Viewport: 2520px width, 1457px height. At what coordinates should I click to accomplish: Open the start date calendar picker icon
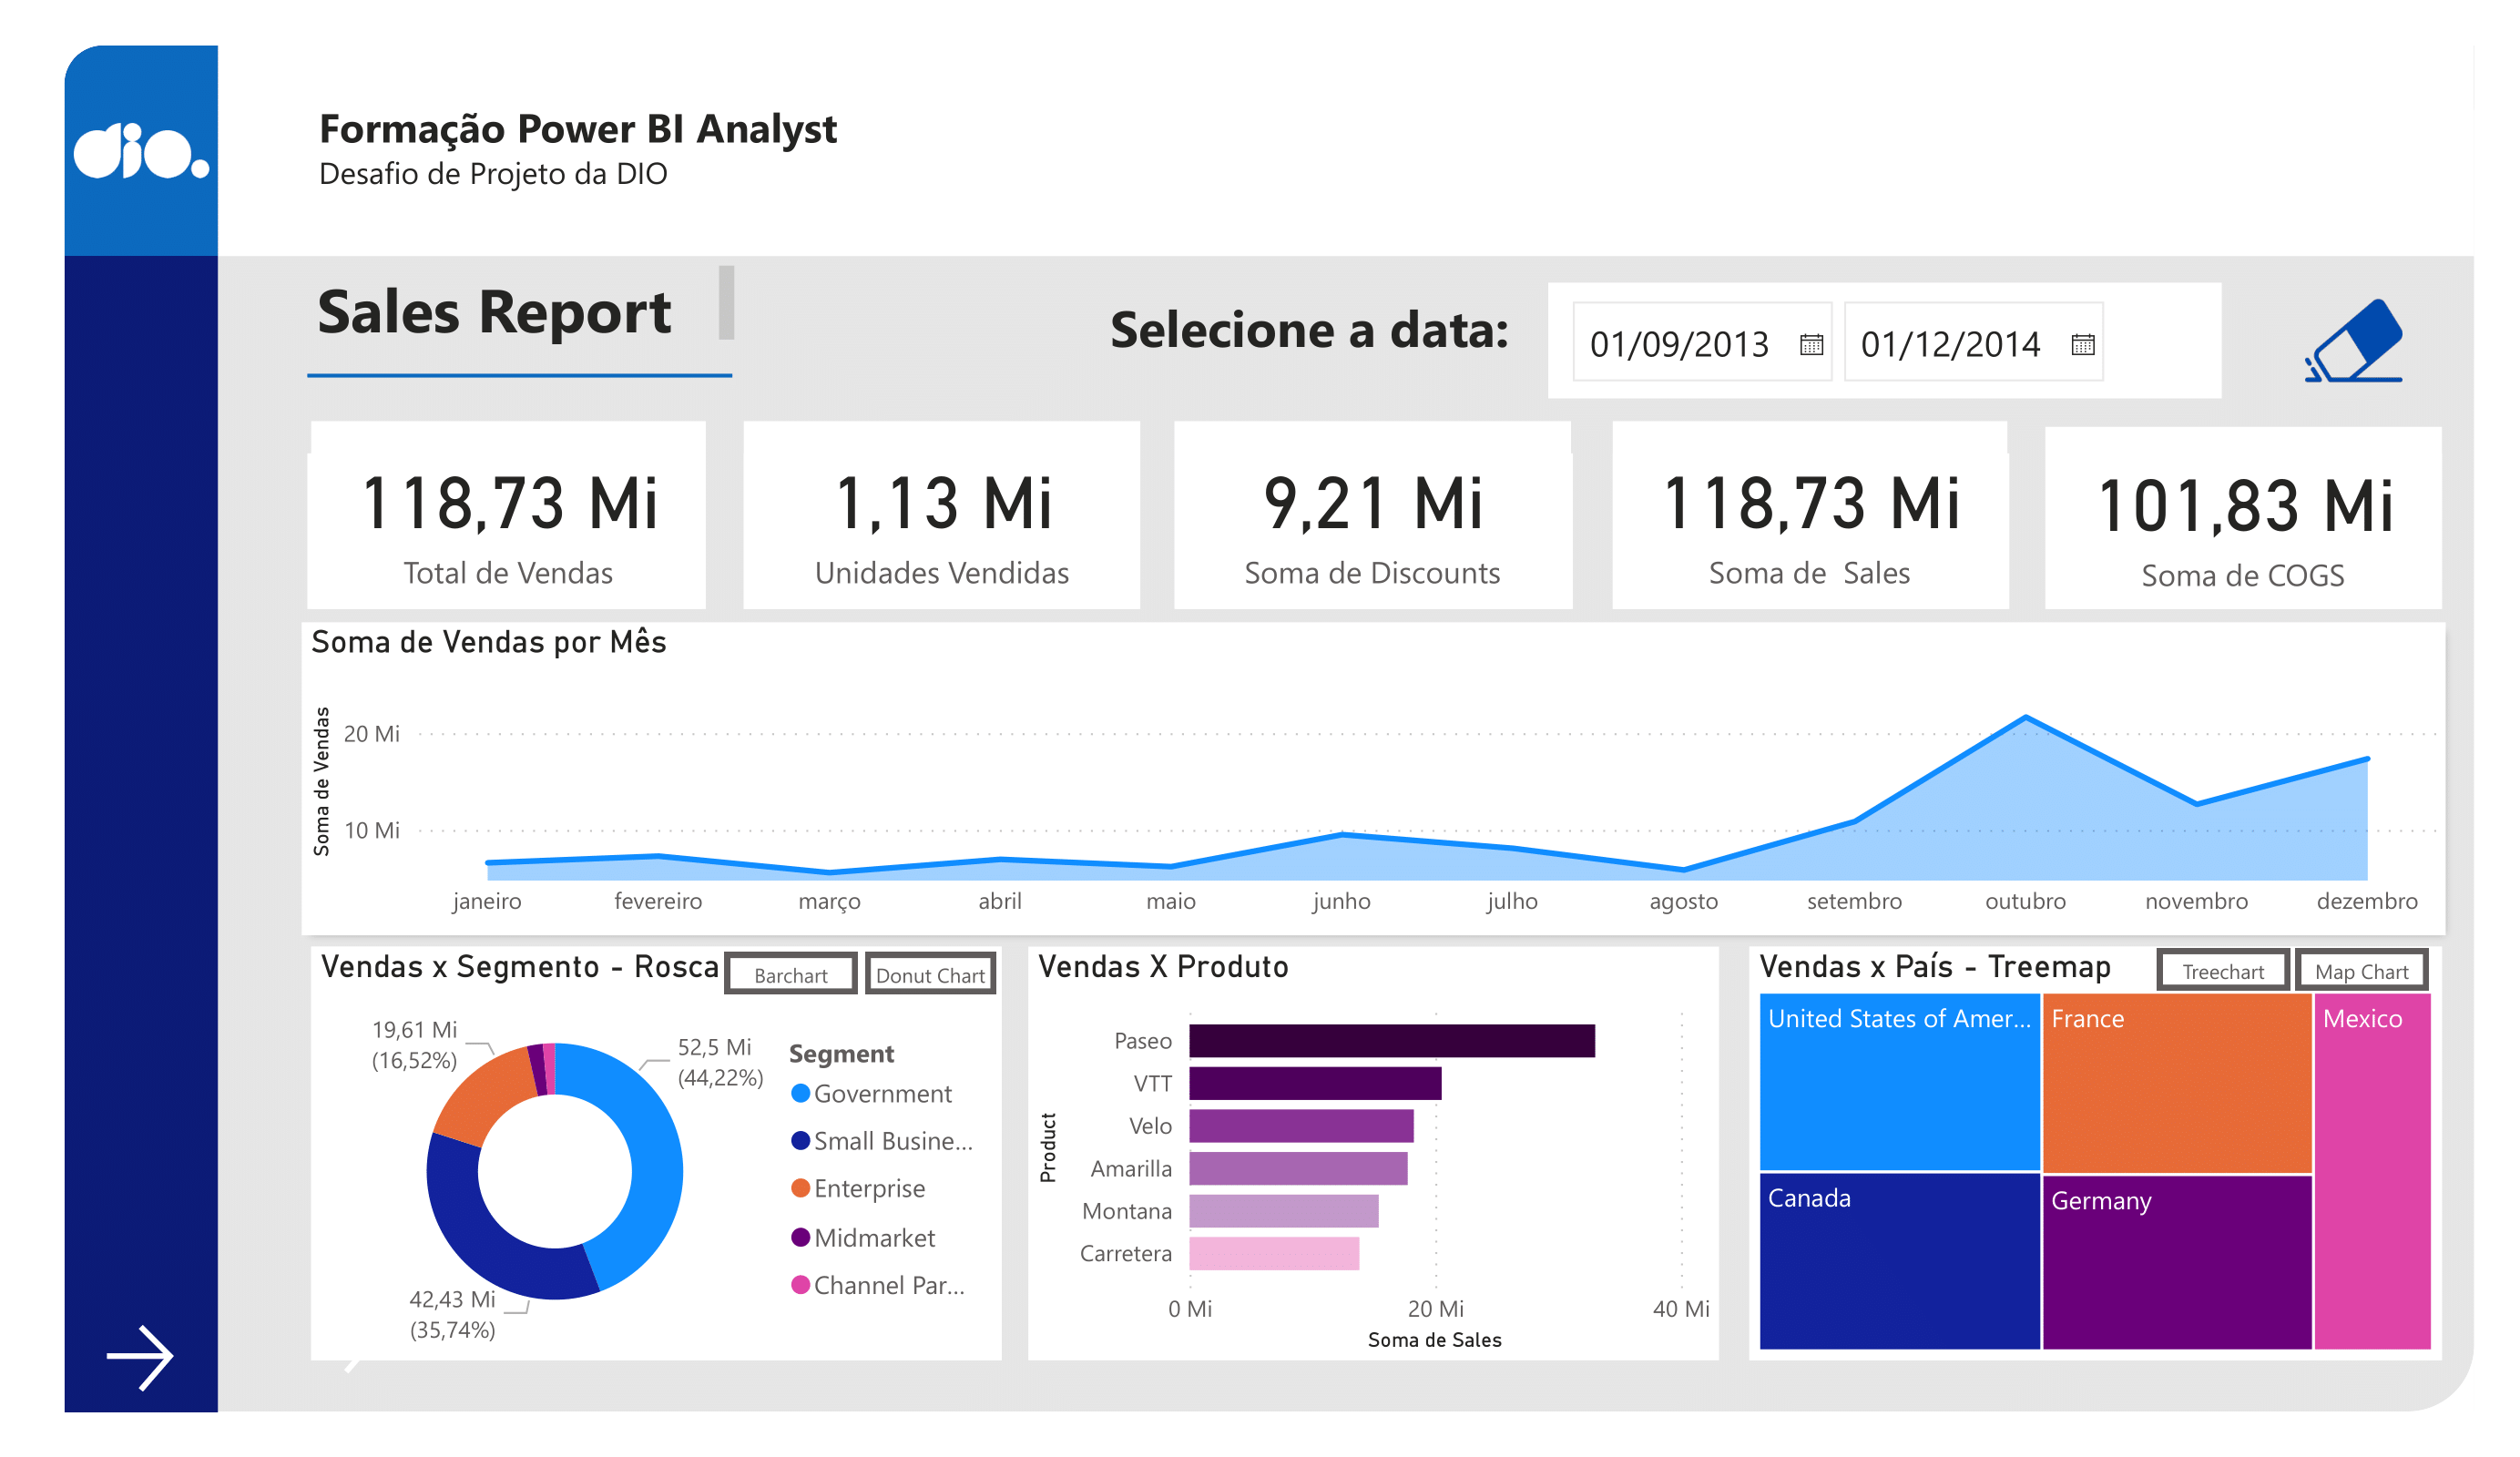(1811, 345)
